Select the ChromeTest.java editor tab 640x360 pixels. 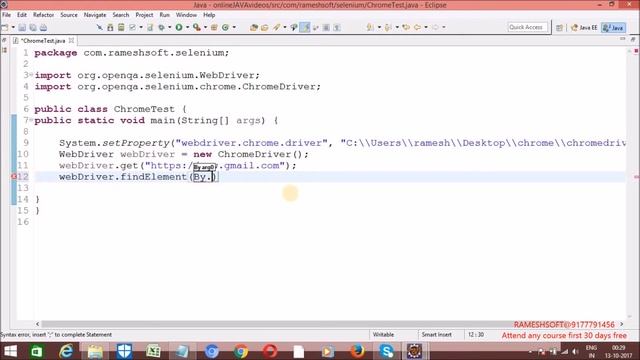click(42, 41)
